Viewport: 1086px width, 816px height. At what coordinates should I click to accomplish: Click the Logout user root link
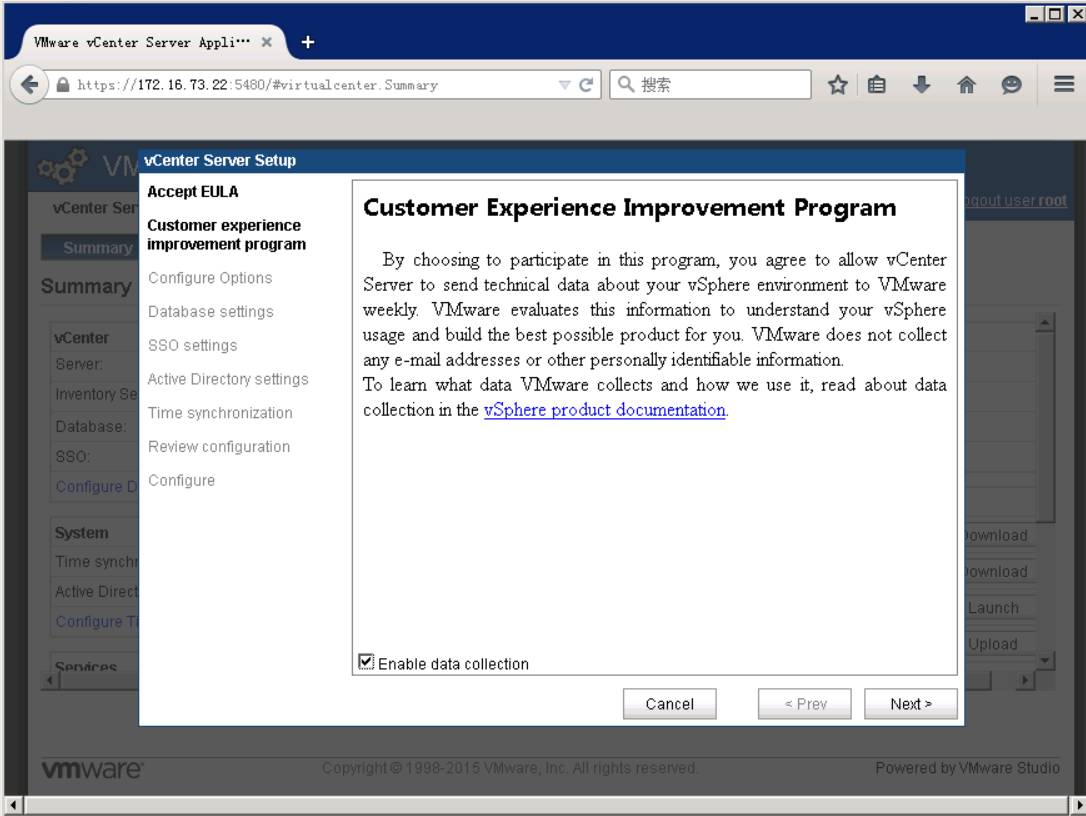[1015, 201]
